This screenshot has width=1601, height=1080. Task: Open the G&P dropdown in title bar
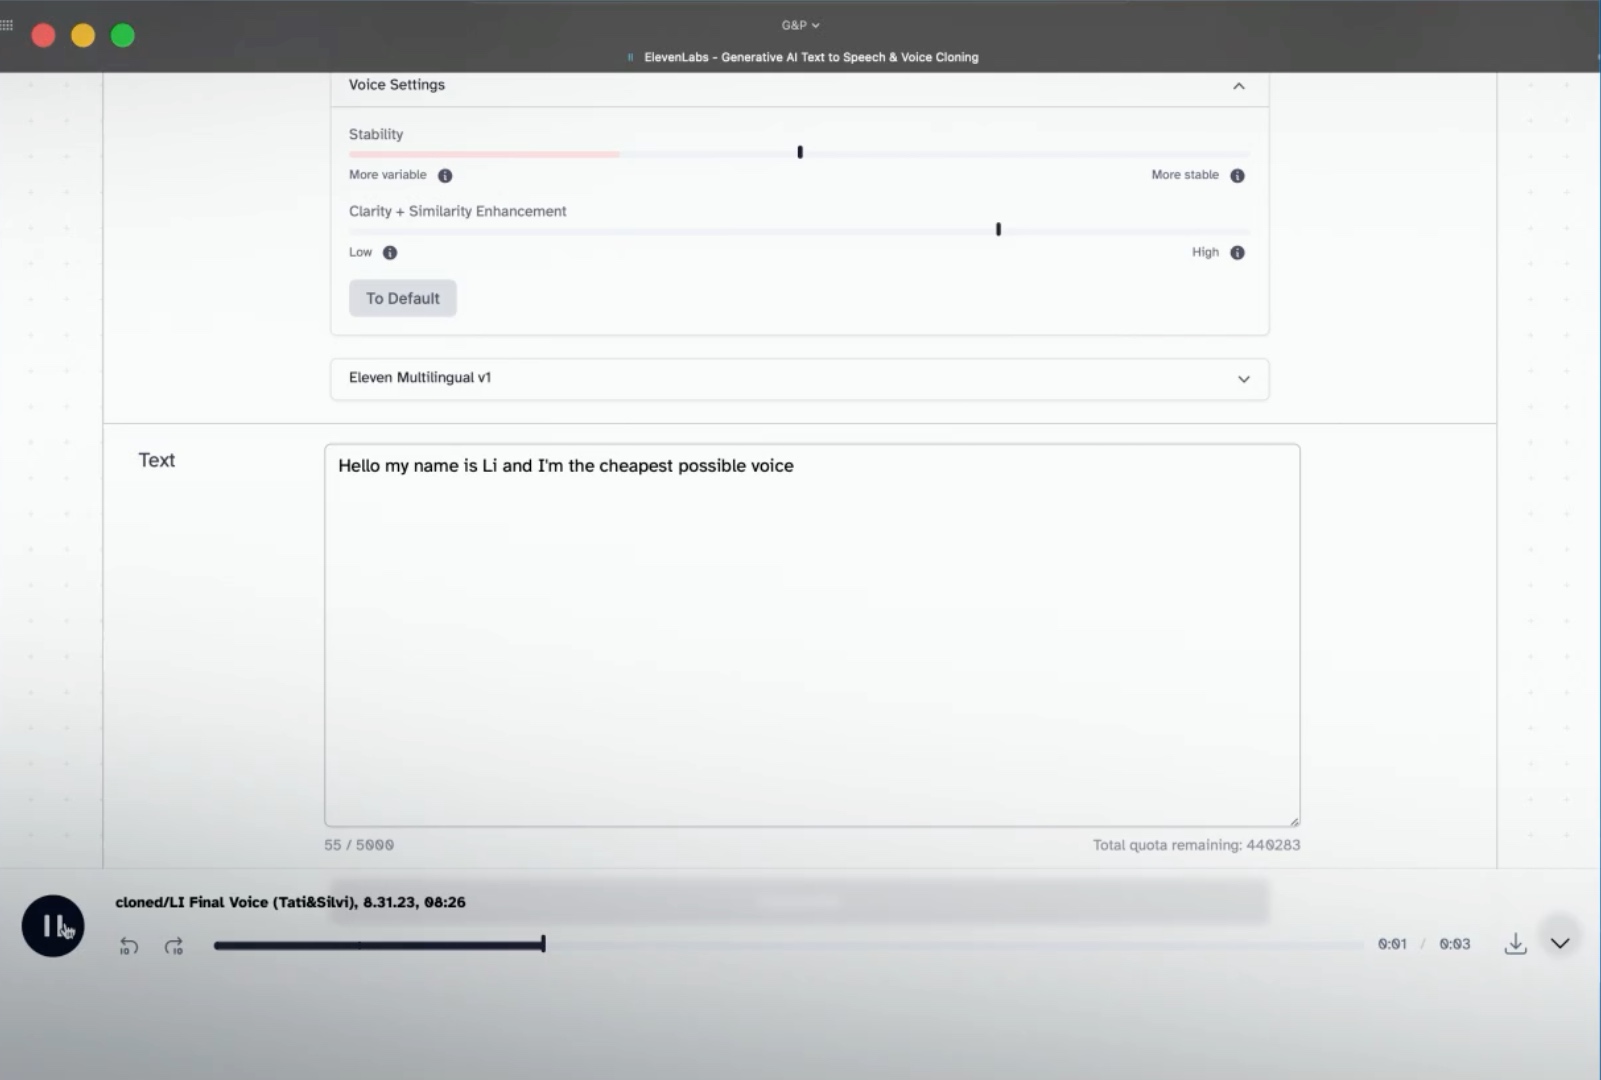pyautogui.click(x=800, y=25)
